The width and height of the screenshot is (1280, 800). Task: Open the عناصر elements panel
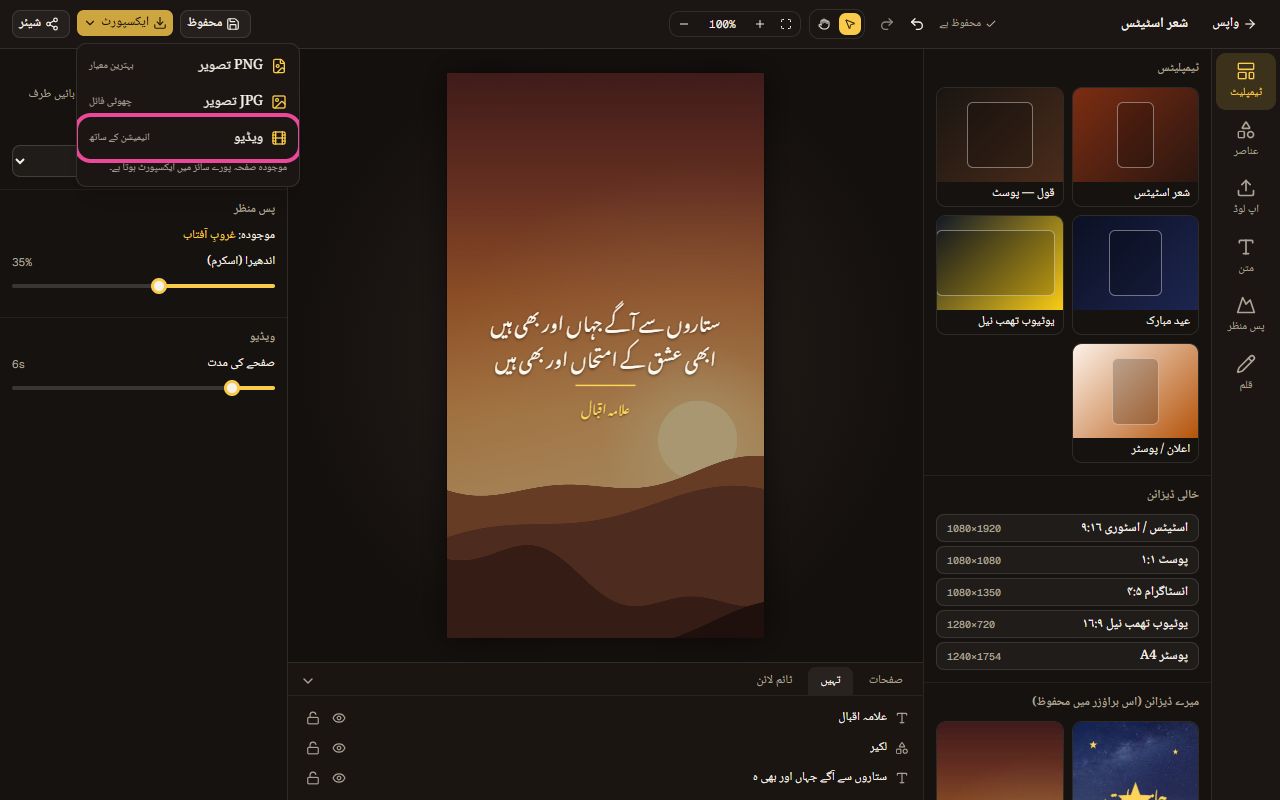[1245, 138]
